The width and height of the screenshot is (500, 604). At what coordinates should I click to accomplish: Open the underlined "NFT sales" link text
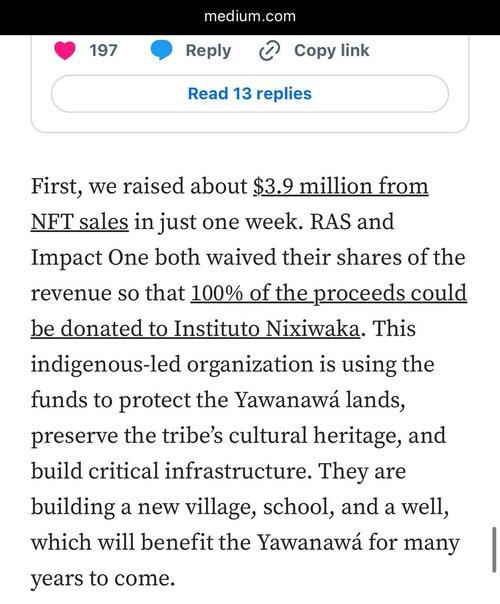pos(79,222)
